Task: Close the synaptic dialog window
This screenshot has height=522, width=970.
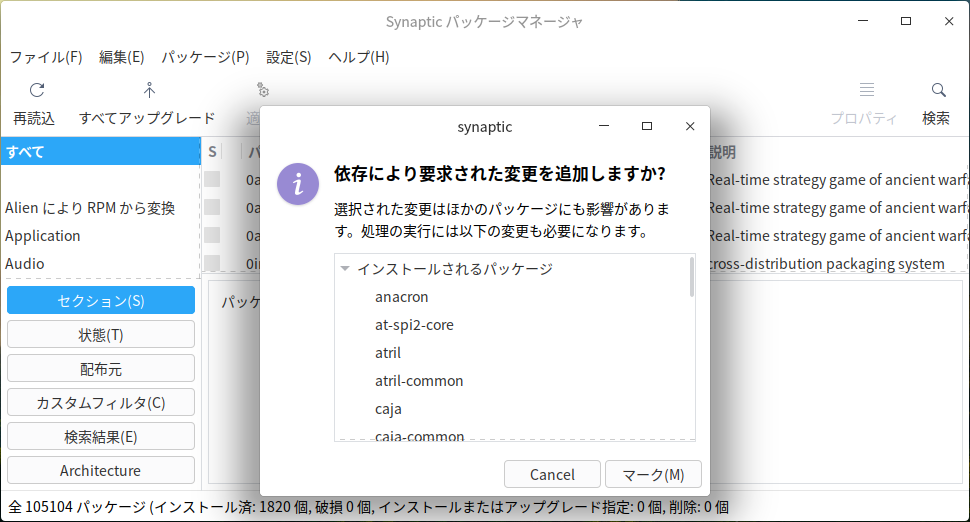Action: point(690,126)
